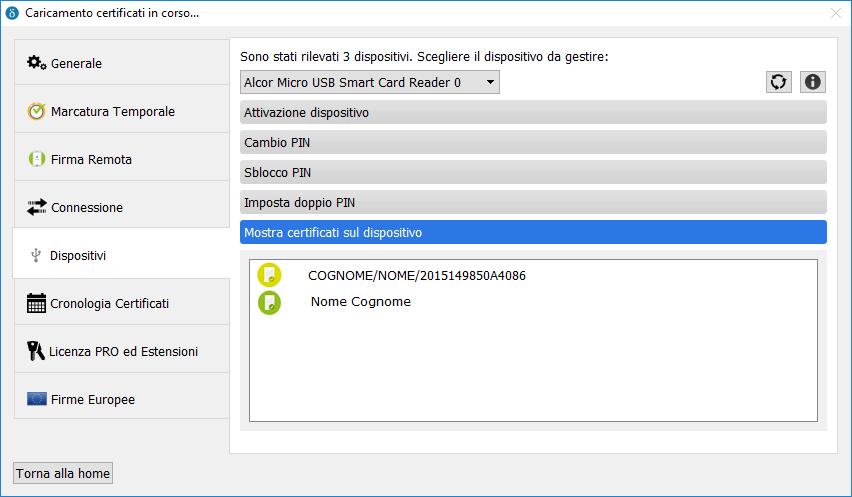Click the device info icon

[x=813, y=82]
